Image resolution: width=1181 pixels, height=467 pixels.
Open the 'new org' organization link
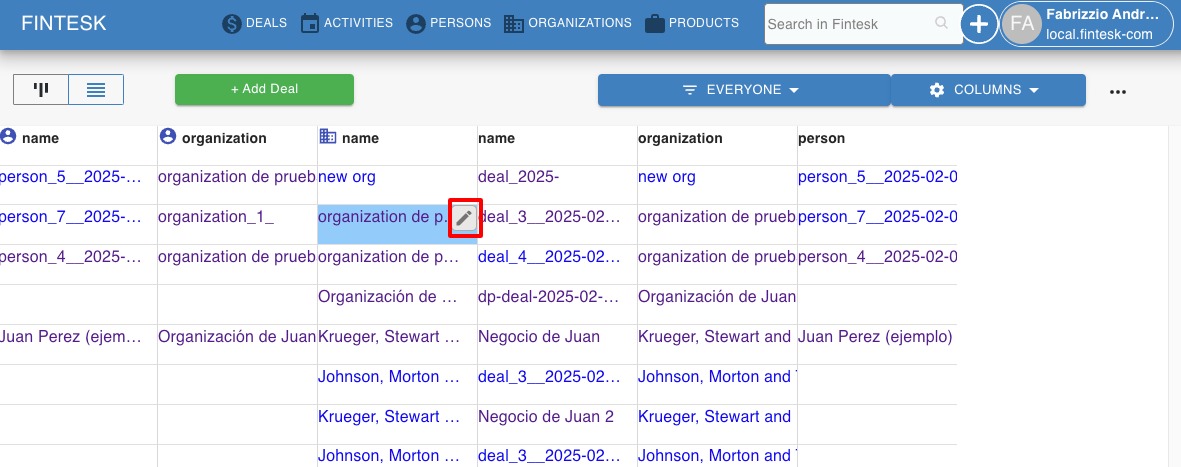pyautogui.click(x=347, y=177)
